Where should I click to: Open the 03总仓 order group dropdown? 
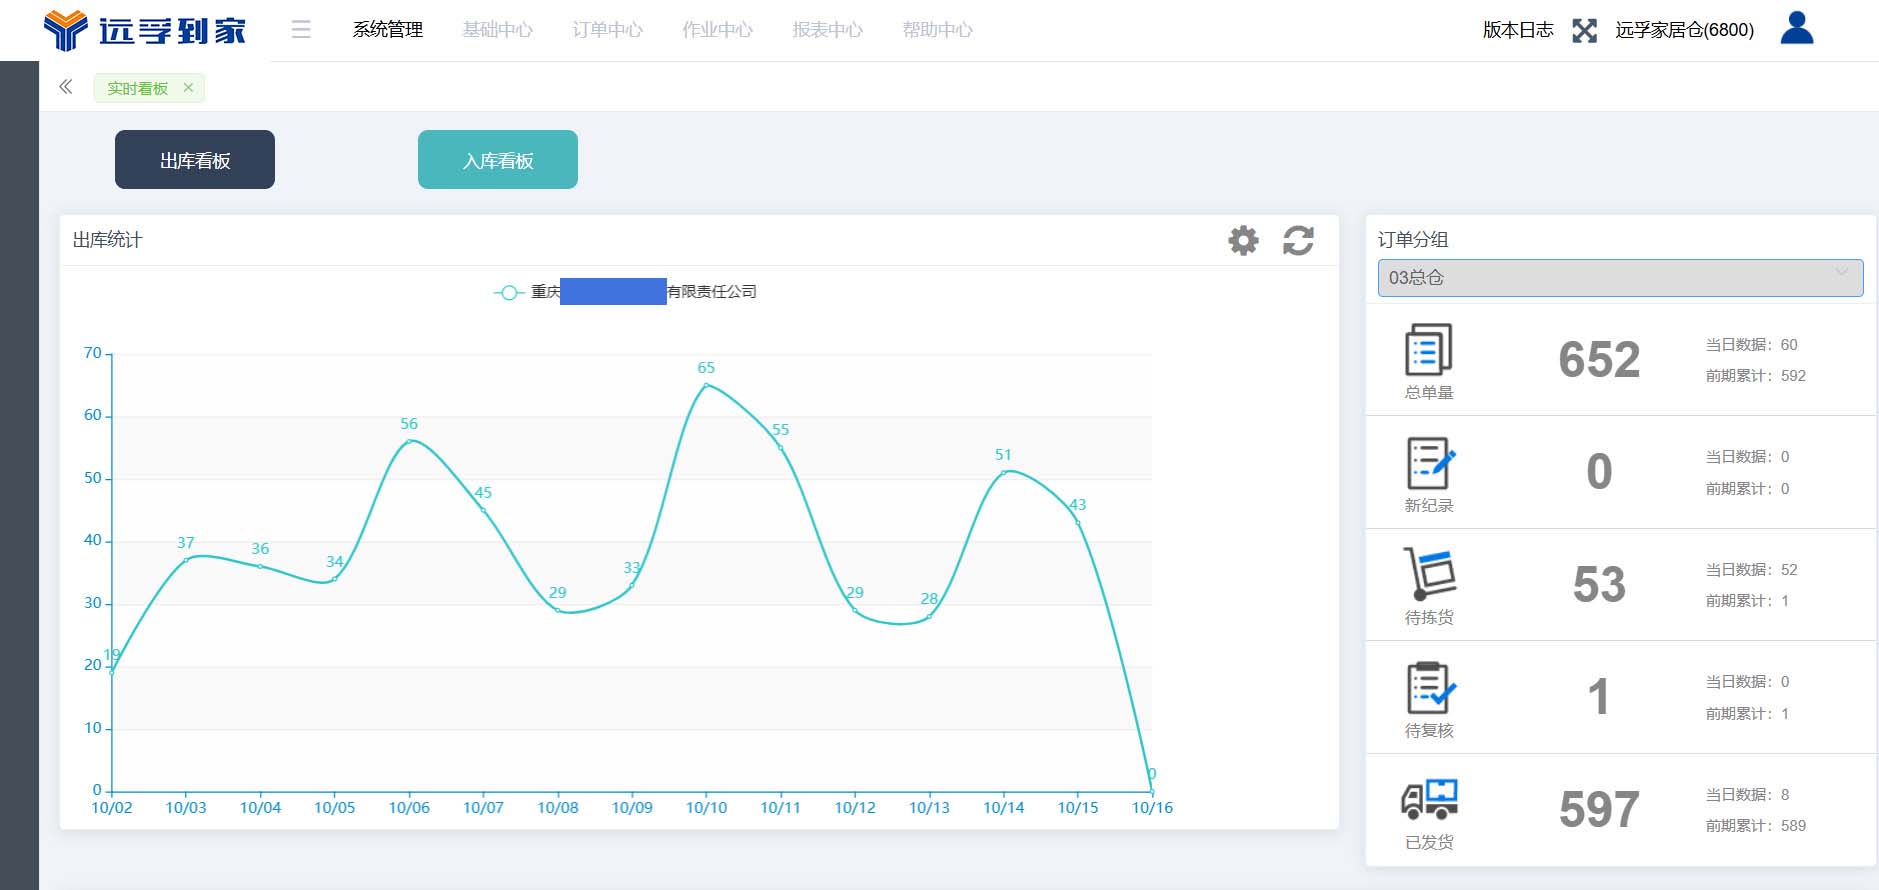1619,278
